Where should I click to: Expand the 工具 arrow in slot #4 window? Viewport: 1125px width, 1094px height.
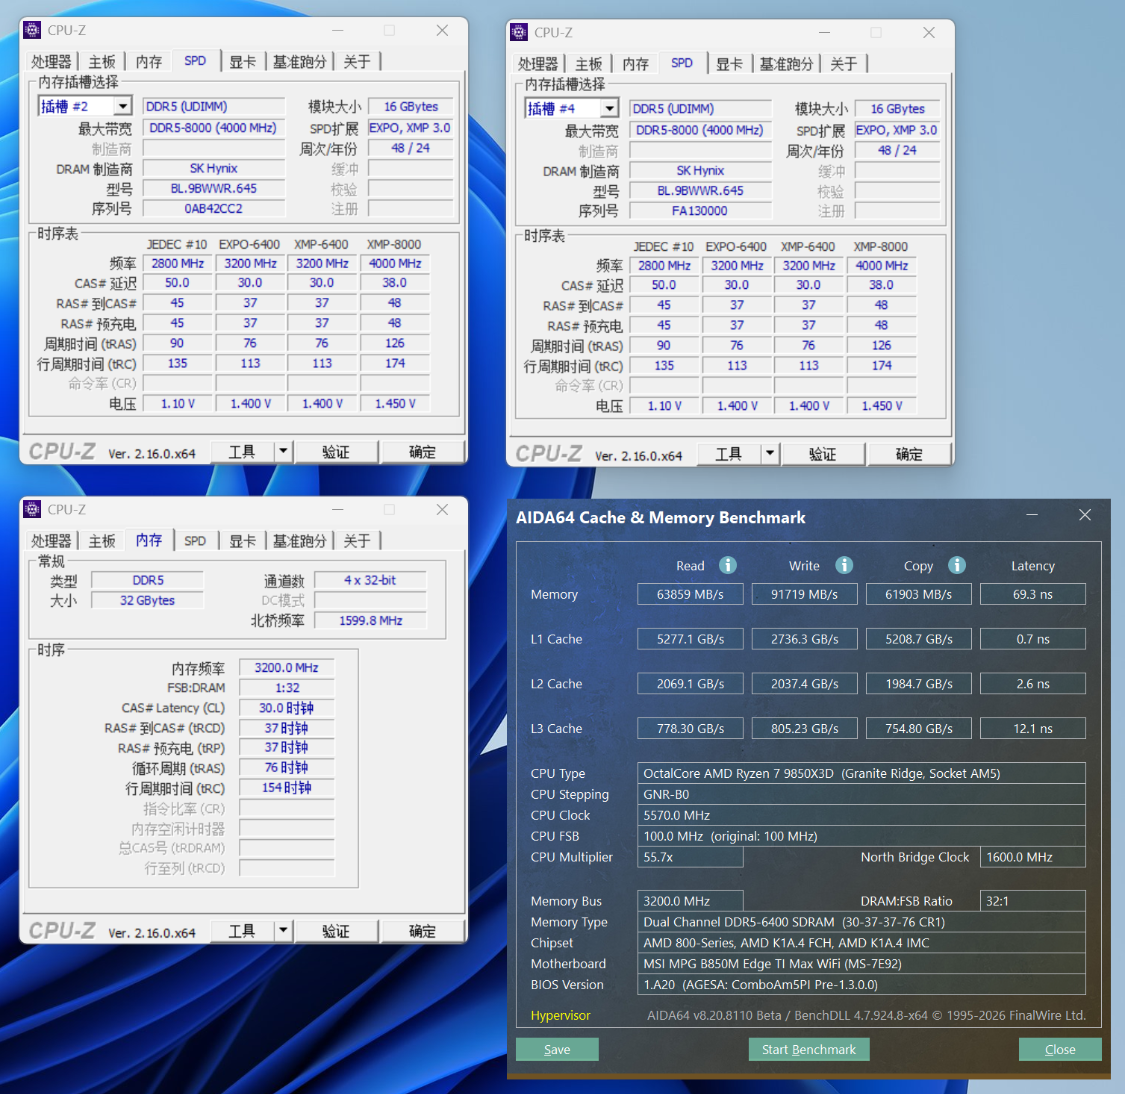pyautogui.click(x=770, y=453)
